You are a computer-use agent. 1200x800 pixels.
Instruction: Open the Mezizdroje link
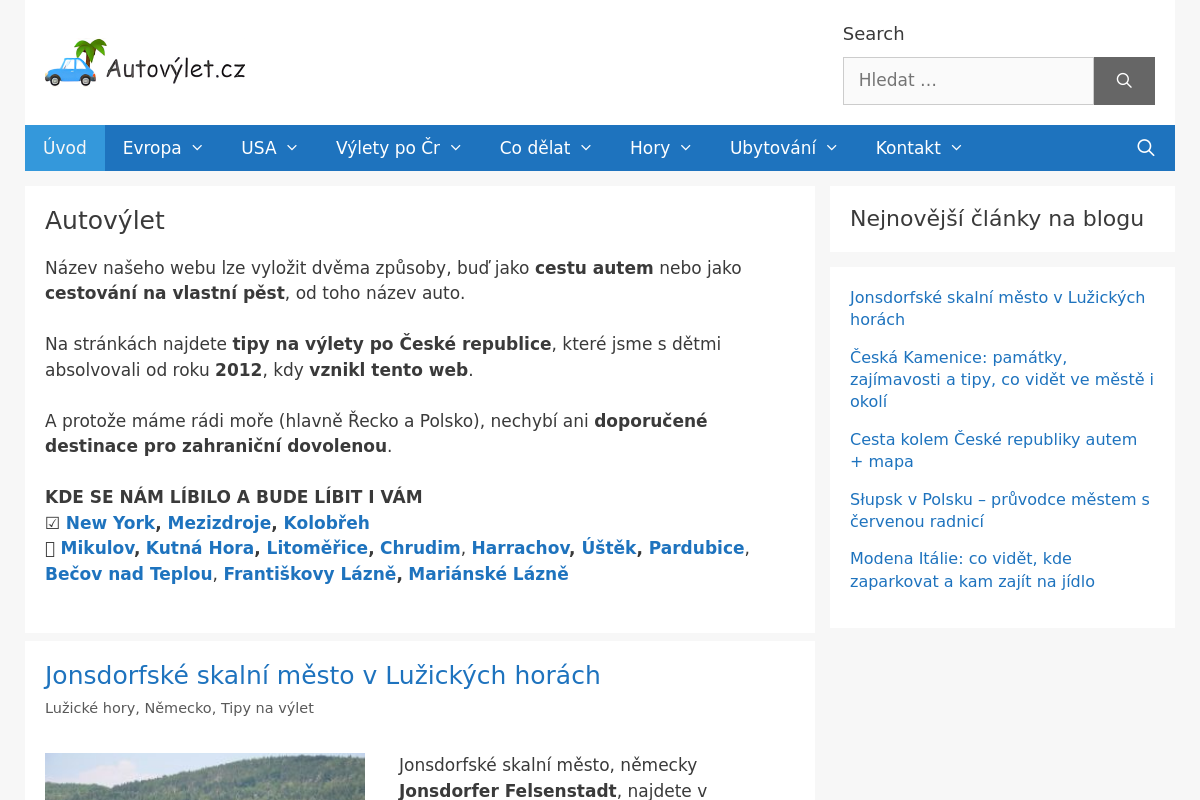pos(219,523)
